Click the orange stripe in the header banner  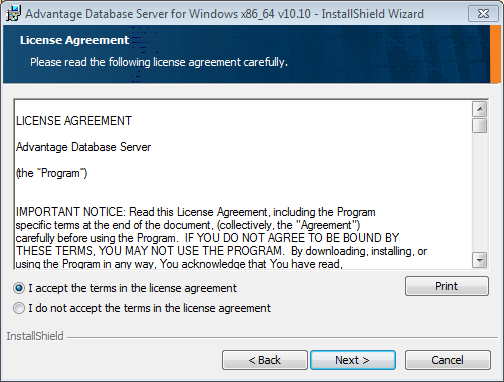495,54
